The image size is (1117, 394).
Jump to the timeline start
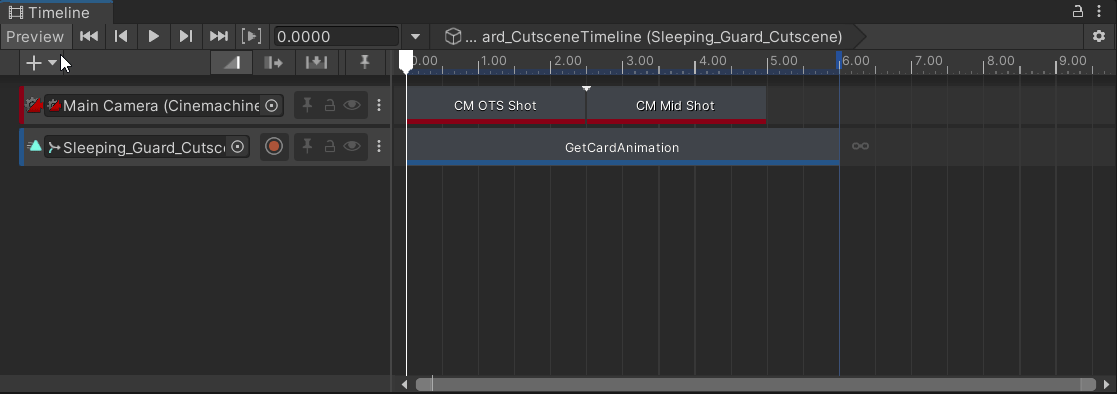89,36
